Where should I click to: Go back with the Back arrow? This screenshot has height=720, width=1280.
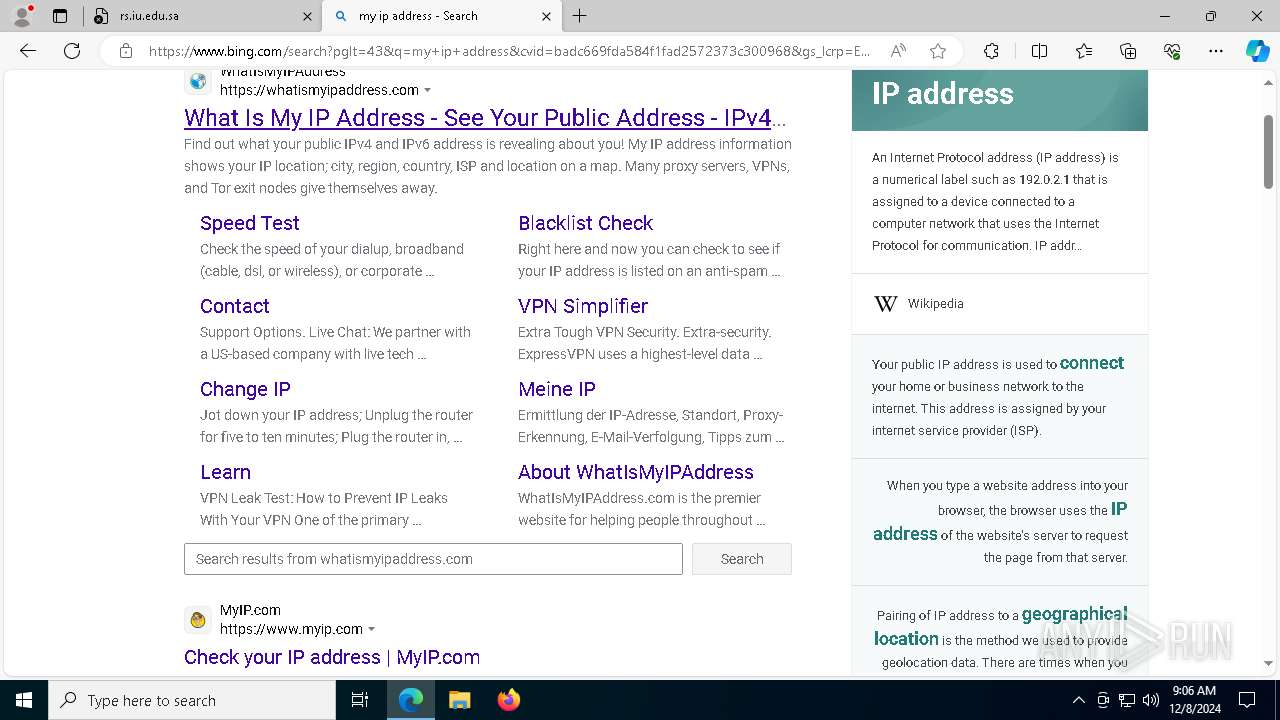click(x=28, y=51)
